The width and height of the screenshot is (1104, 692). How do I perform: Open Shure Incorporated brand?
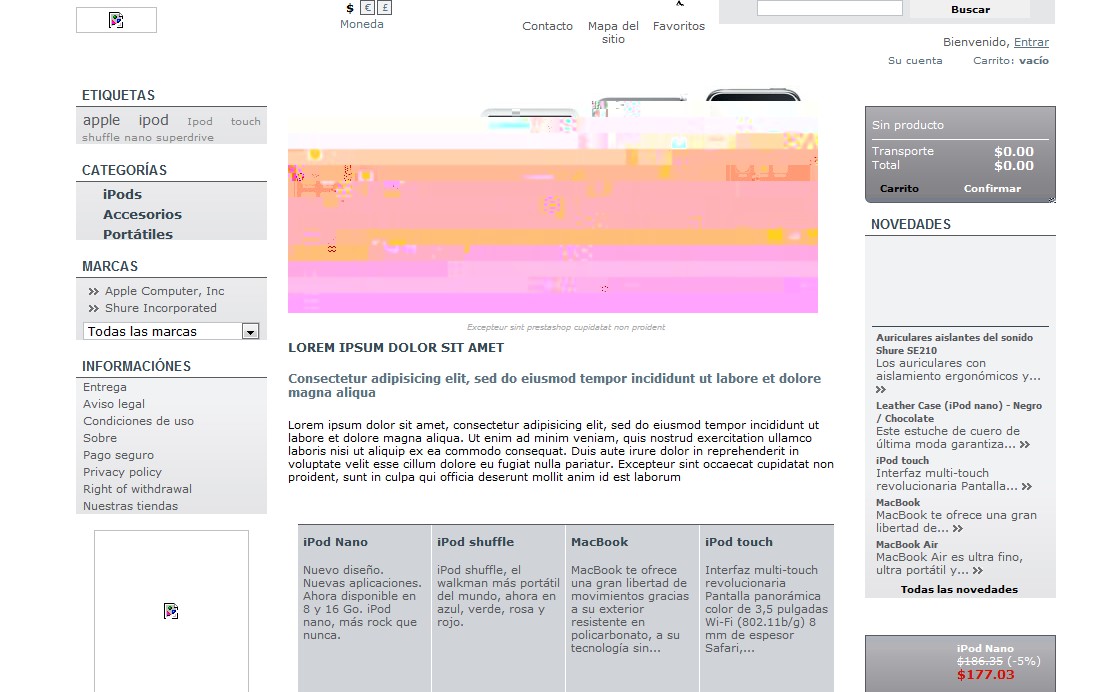coord(161,308)
